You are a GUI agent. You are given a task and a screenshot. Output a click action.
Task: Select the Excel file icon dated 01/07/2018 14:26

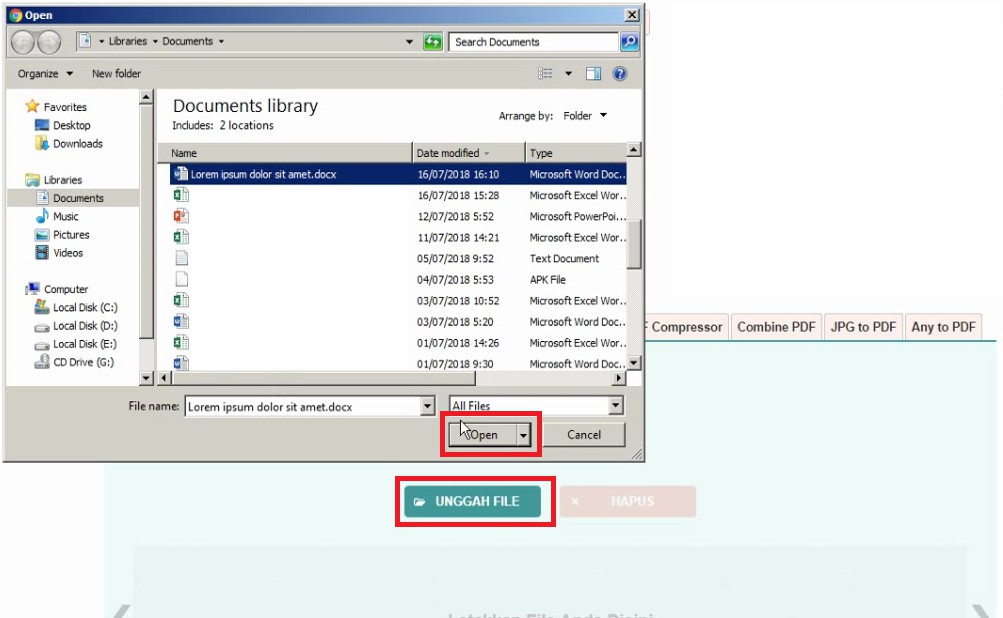[181, 343]
